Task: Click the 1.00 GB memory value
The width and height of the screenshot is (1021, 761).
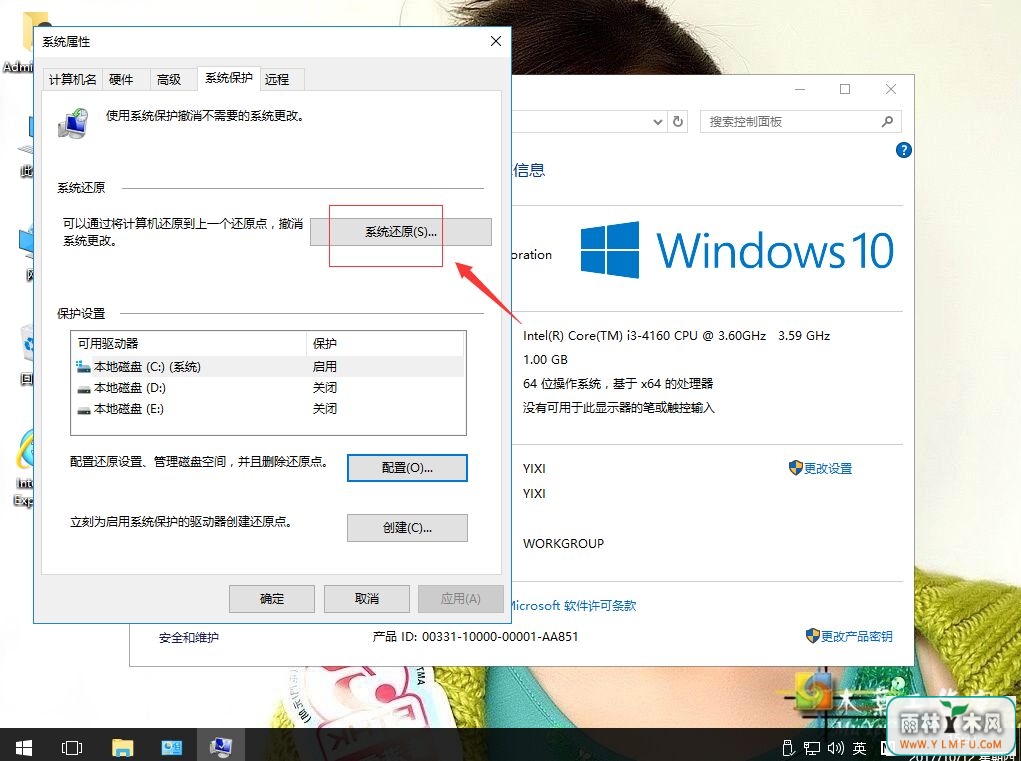Action: pos(545,359)
